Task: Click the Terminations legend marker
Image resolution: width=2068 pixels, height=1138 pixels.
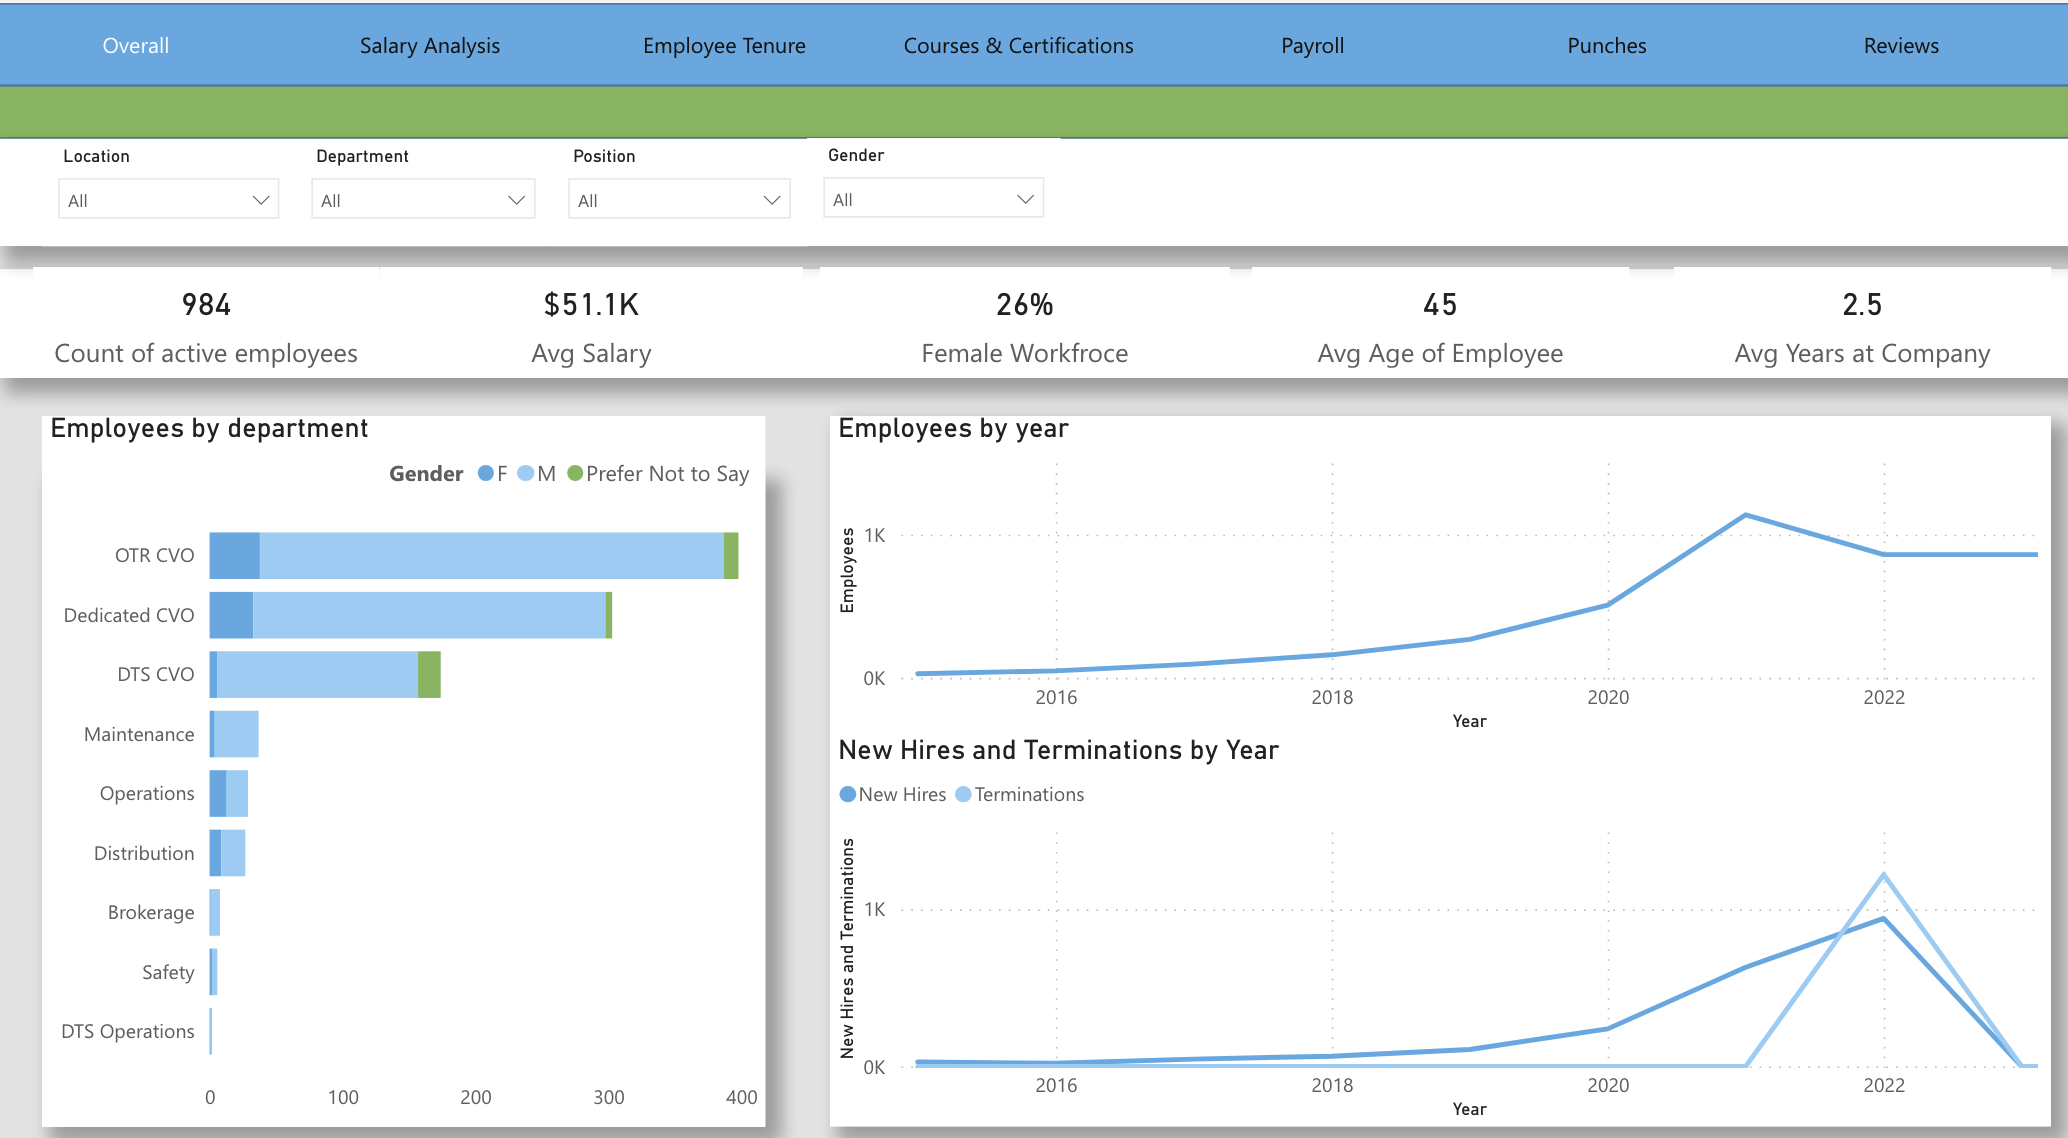Action: click(963, 794)
